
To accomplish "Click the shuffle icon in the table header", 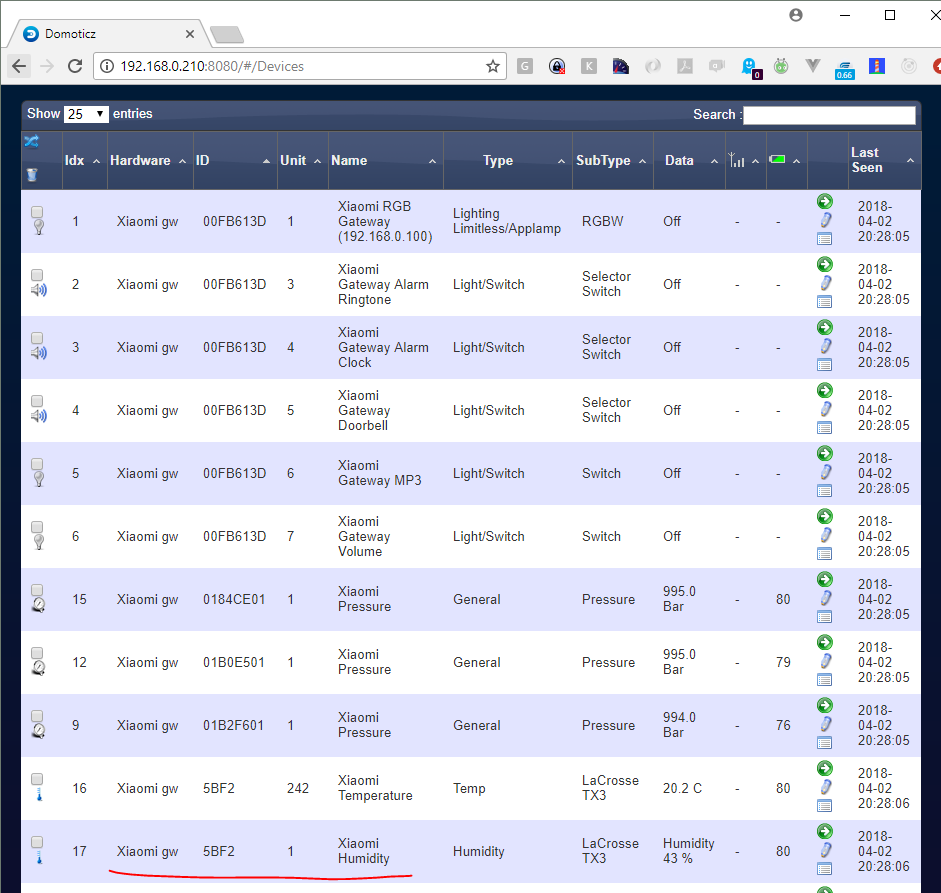I will 31,142.
